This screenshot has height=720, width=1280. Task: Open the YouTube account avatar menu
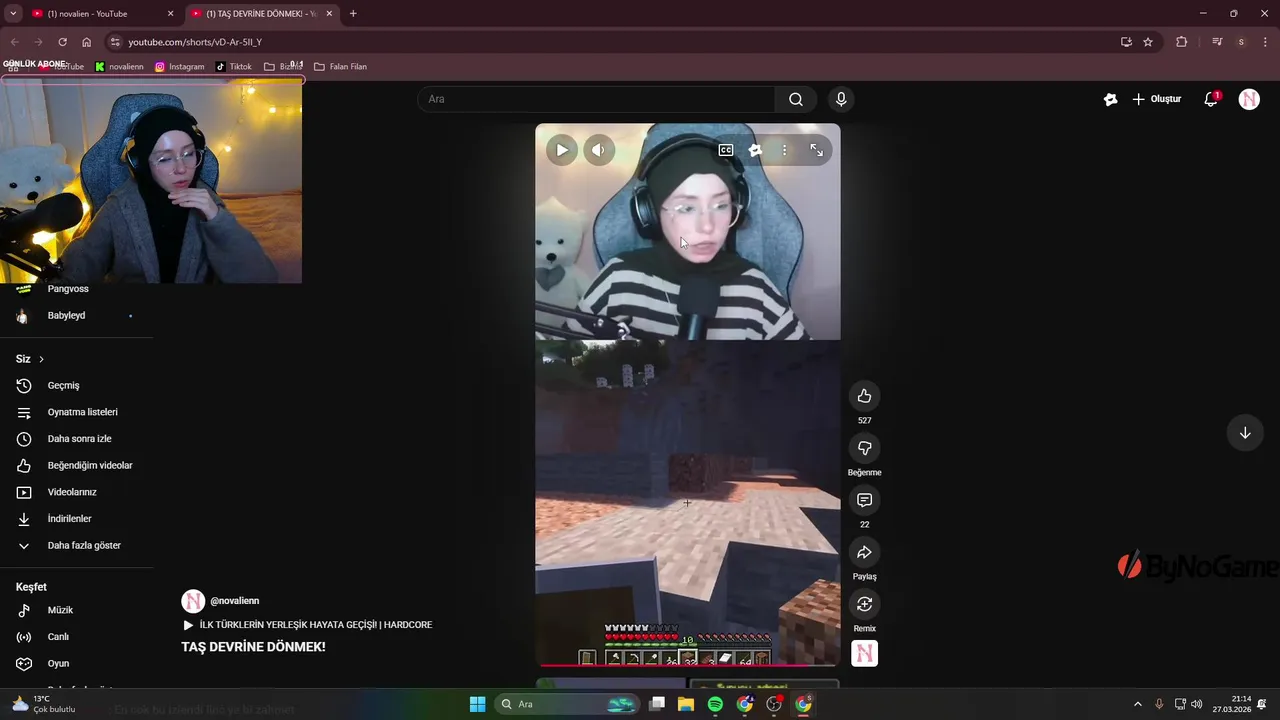click(1249, 99)
